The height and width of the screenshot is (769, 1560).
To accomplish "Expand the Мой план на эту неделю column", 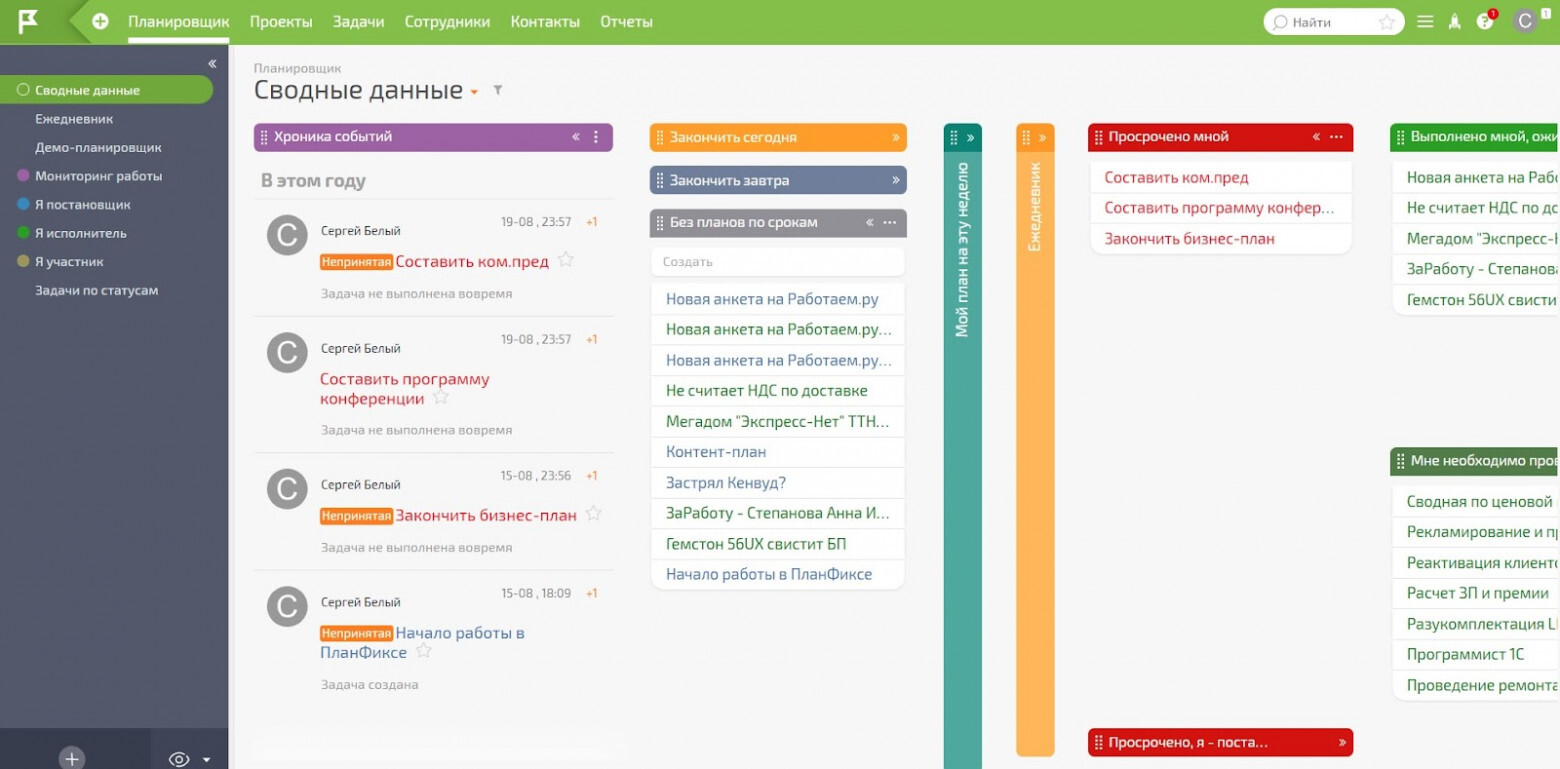I will (970, 138).
